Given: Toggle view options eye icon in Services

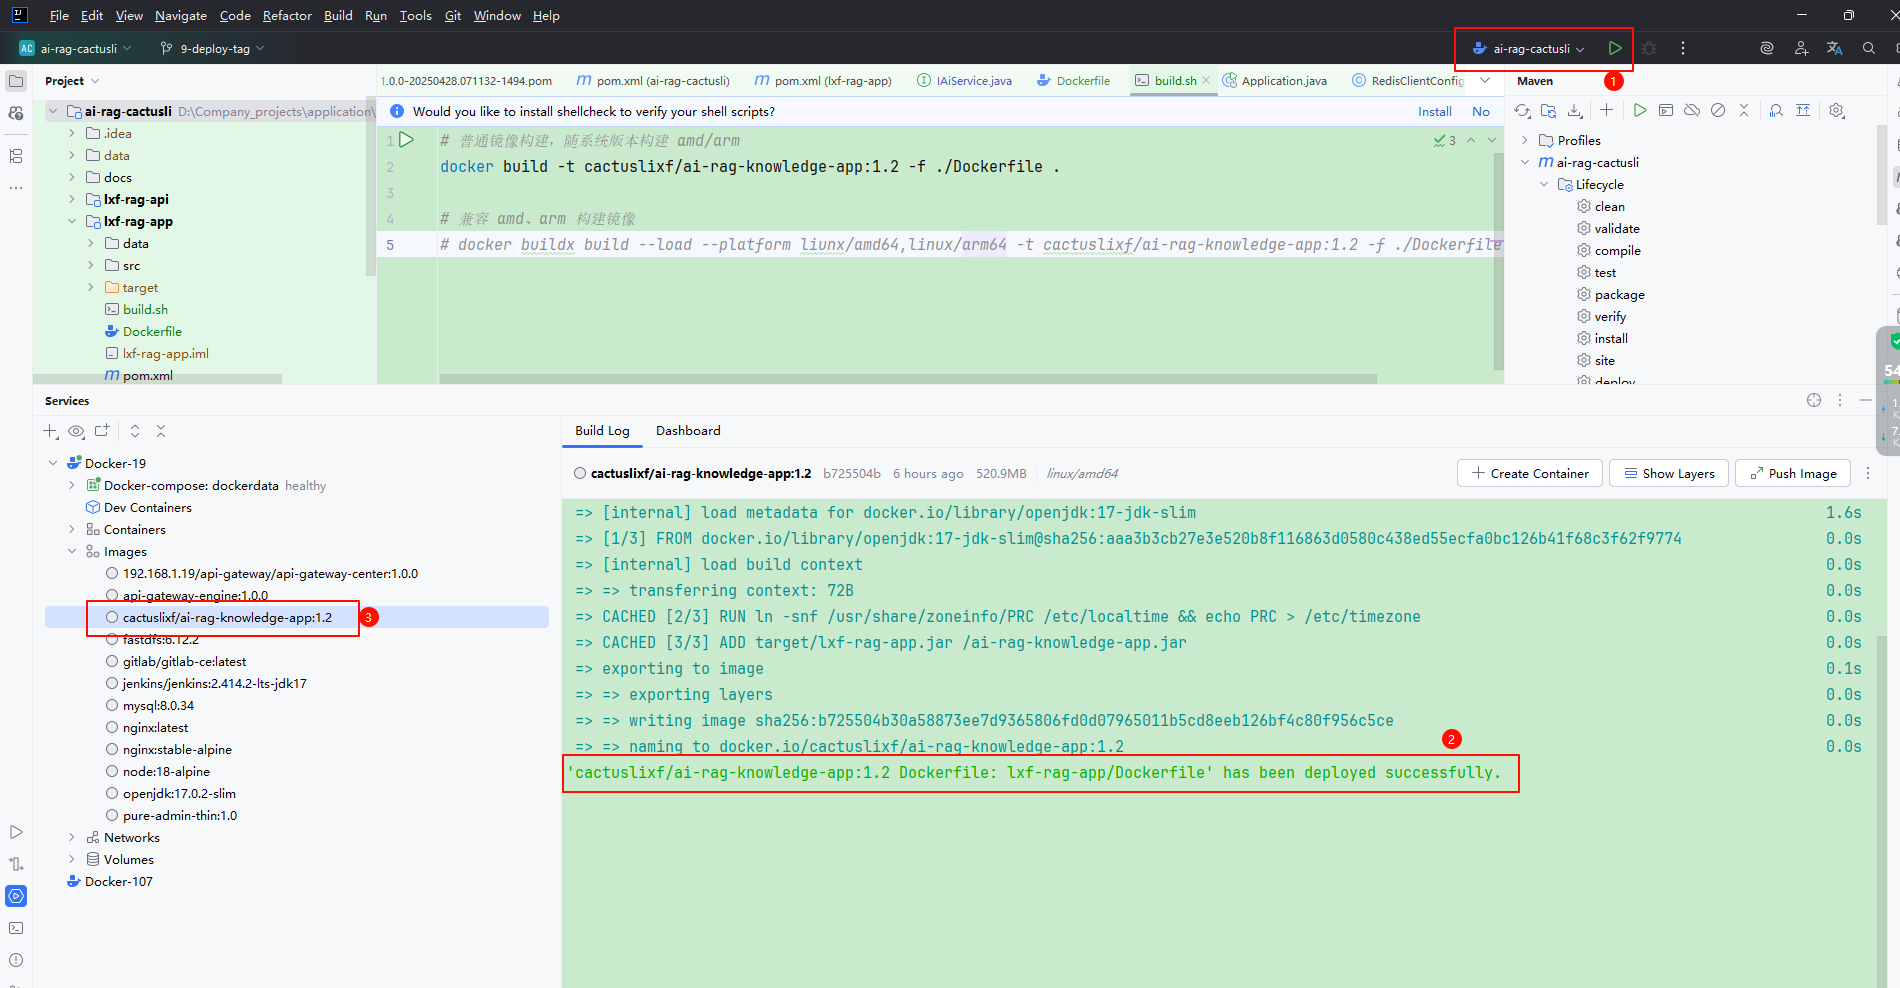Looking at the screenshot, I should point(76,431).
